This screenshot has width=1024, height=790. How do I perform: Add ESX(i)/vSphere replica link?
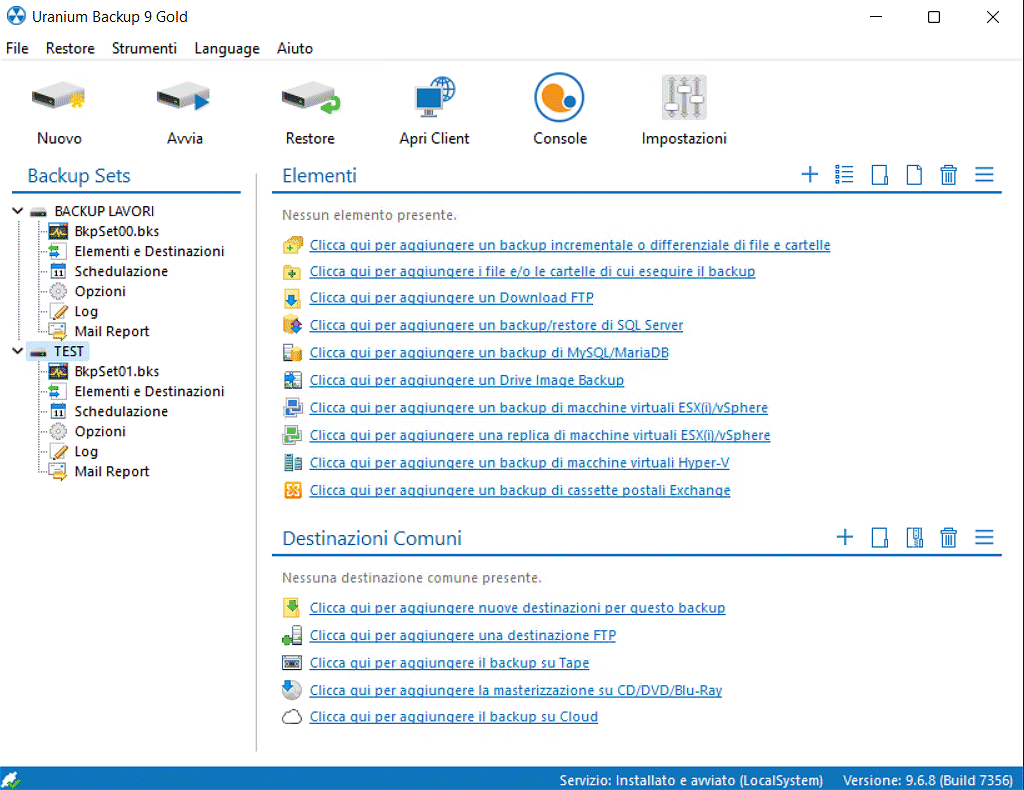click(540, 435)
